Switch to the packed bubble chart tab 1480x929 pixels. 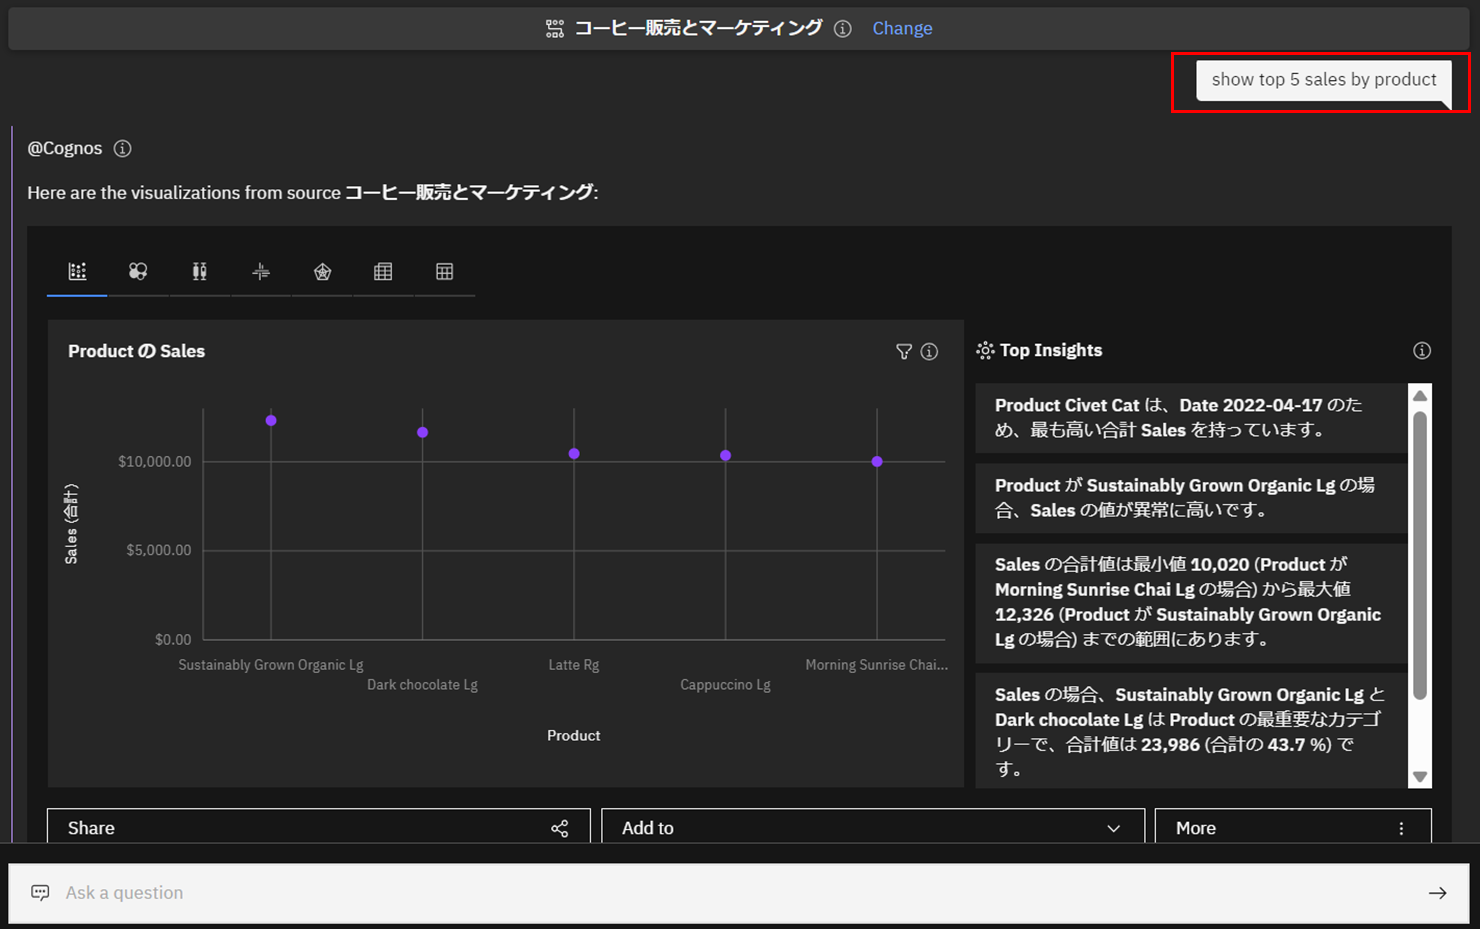point(138,271)
